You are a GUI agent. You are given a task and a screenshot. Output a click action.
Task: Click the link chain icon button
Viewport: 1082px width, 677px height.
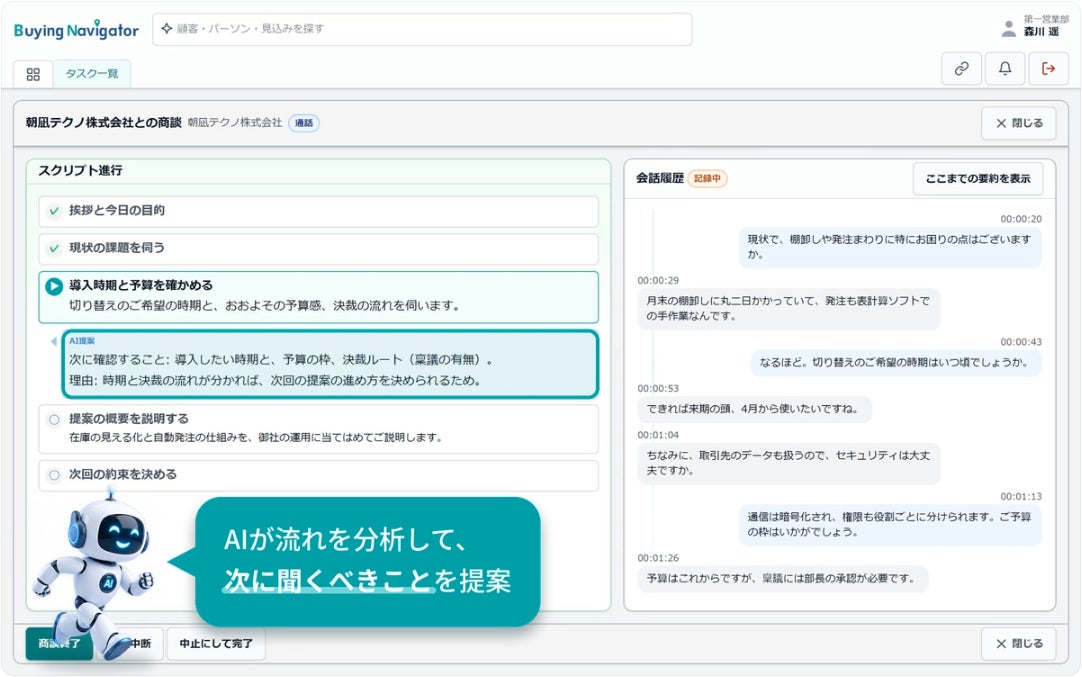tap(961, 68)
